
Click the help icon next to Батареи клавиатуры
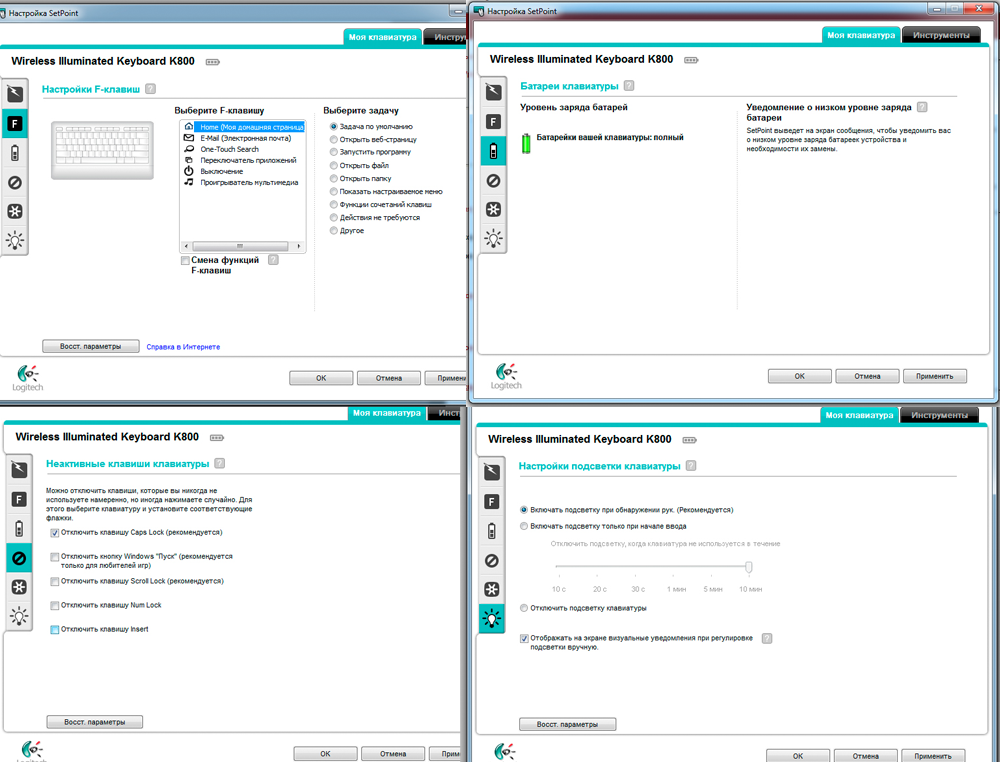point(629,85)
